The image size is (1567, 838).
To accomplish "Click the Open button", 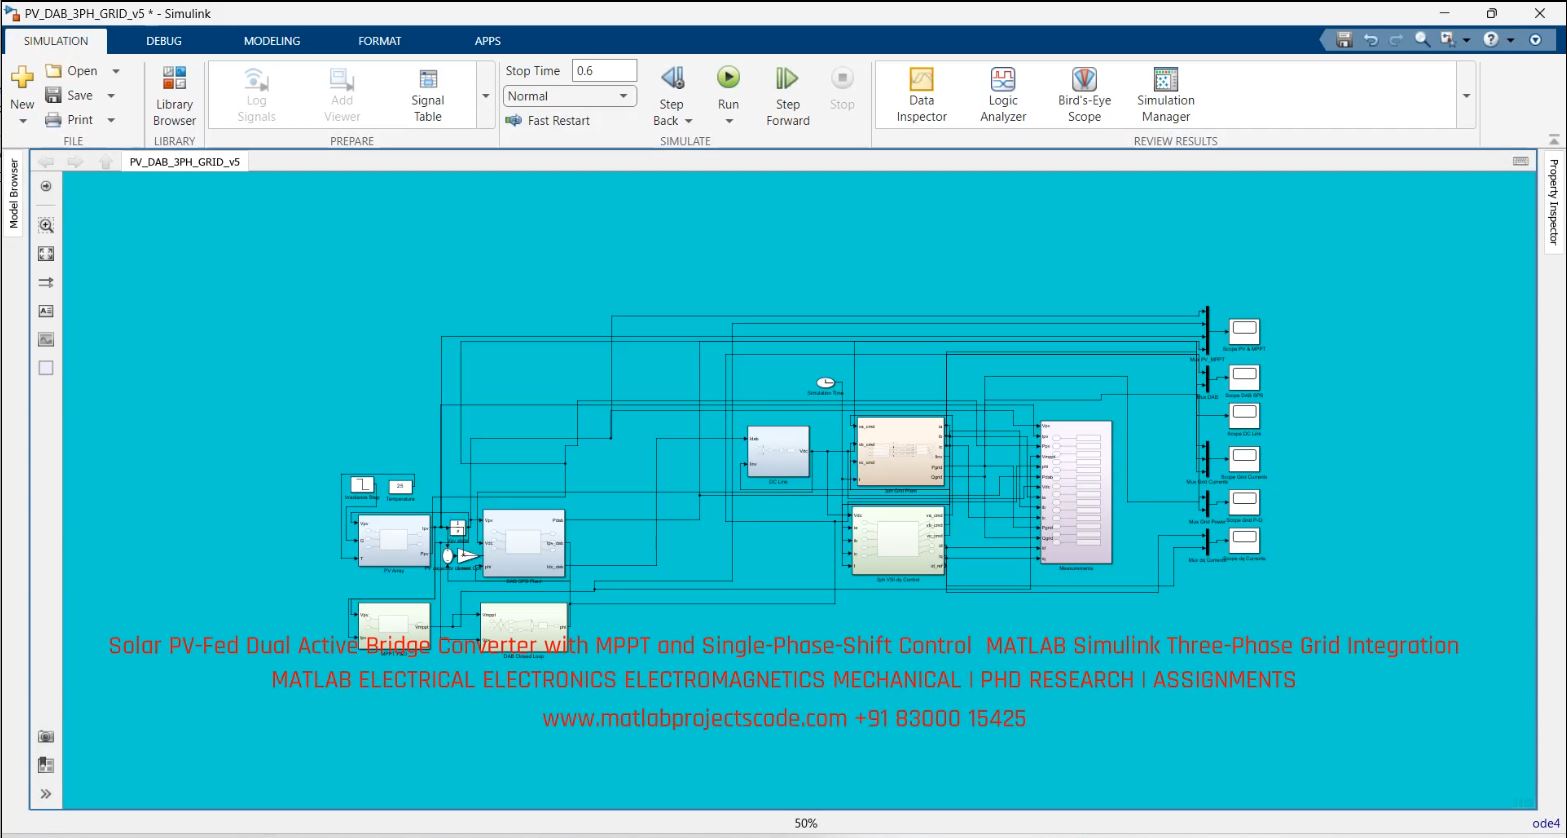I will coord(71,71).
